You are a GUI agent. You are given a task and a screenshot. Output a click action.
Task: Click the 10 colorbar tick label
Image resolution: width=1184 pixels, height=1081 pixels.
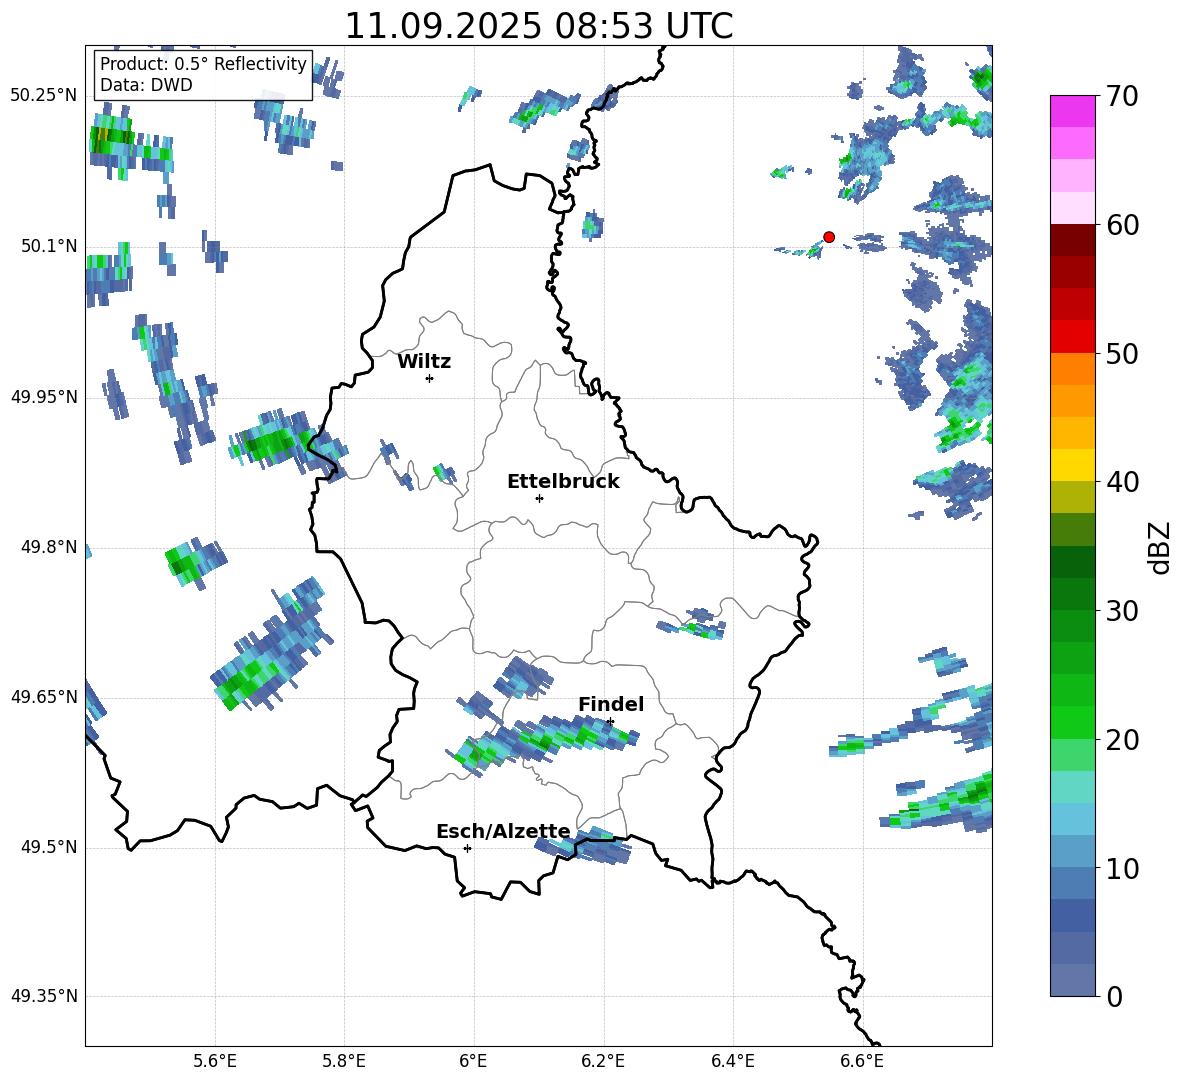[x=1122, y=868]
